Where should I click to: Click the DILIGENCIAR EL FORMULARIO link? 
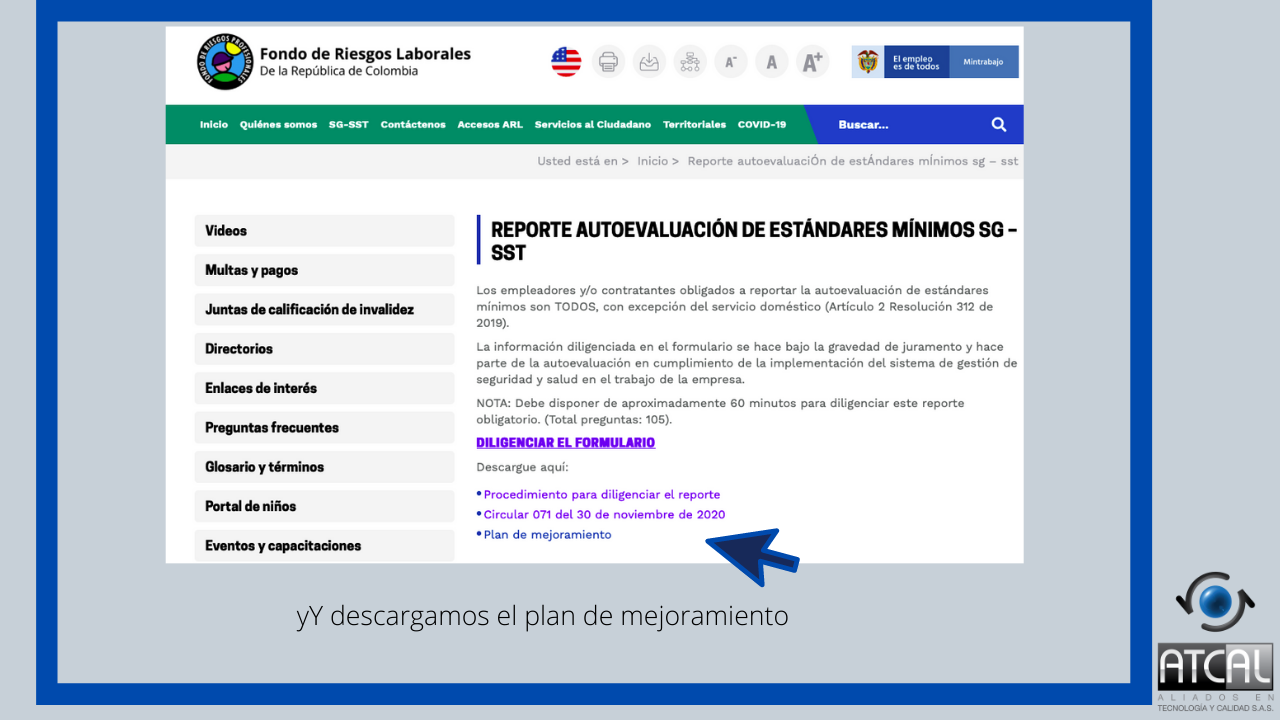565,442
